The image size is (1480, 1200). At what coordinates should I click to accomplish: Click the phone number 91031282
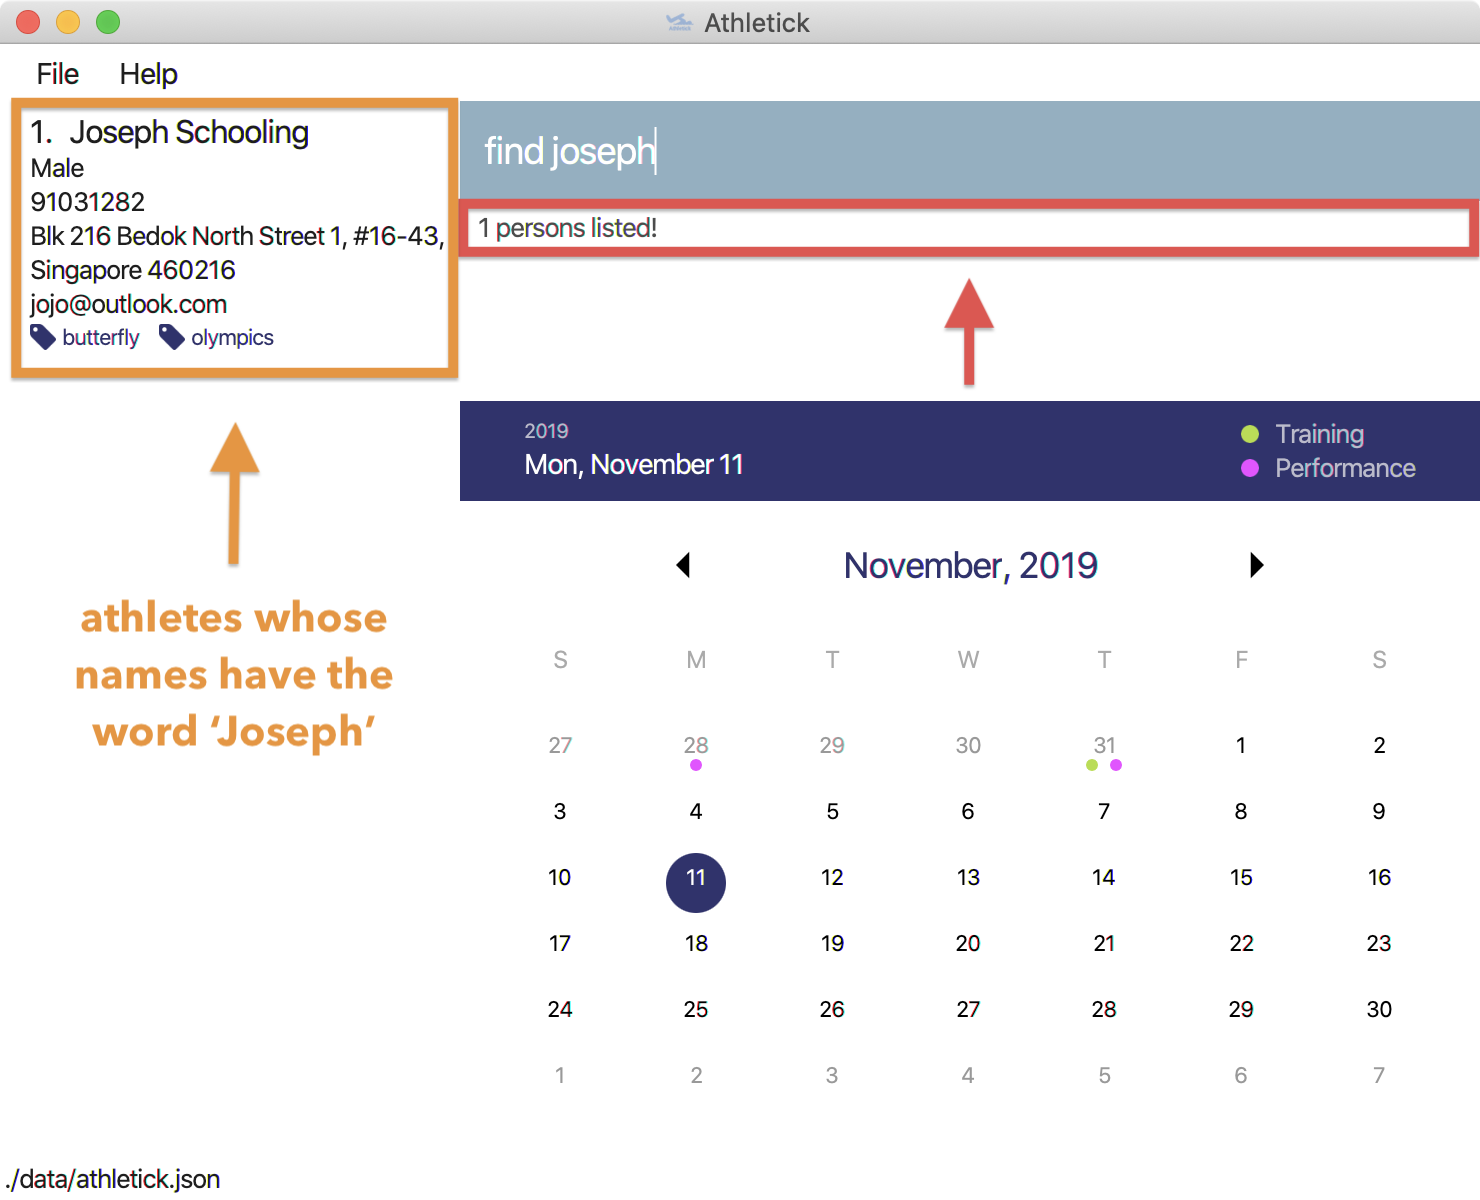88,202
